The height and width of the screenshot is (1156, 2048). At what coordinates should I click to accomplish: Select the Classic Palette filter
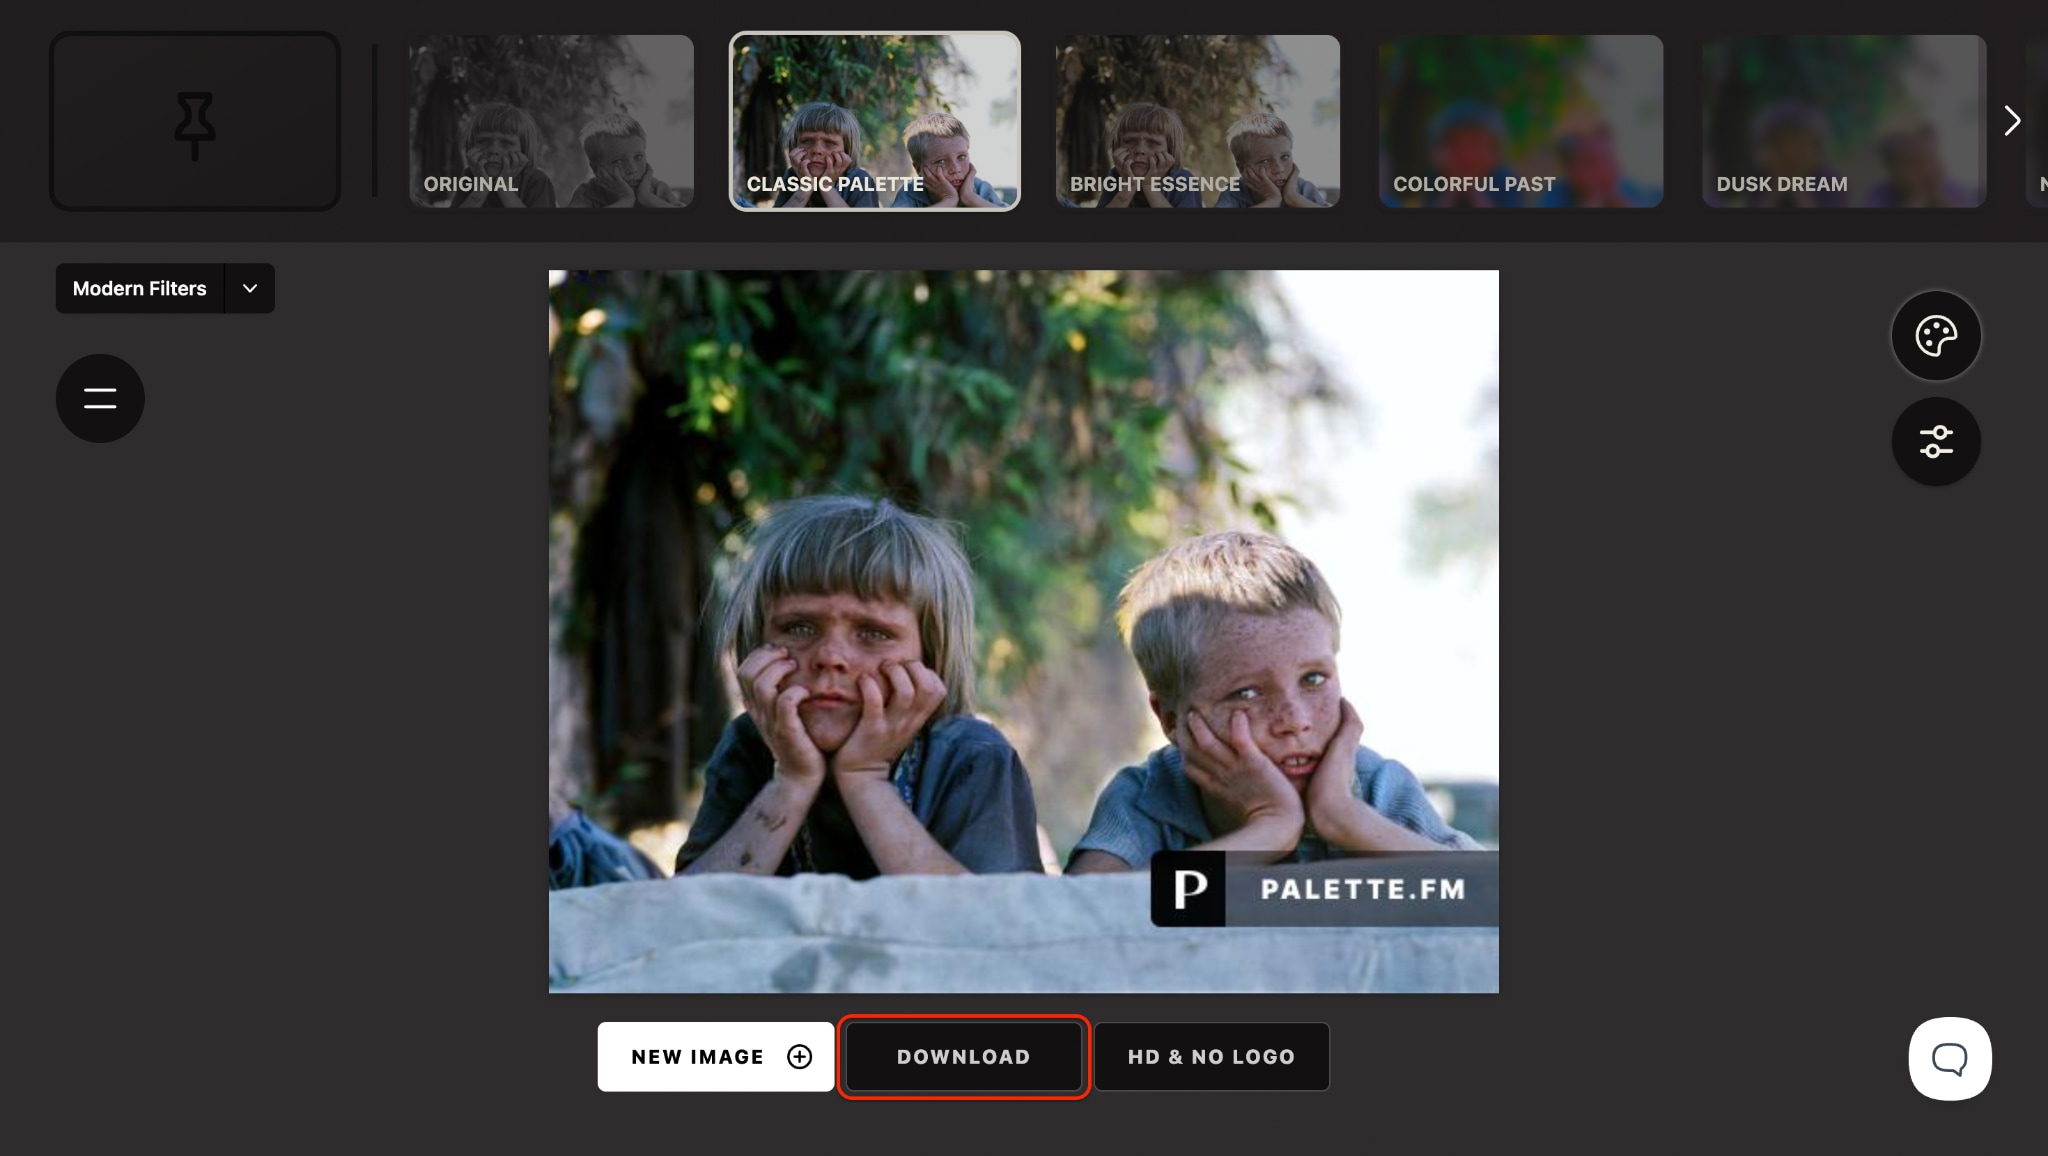click(x=875, y=121)
